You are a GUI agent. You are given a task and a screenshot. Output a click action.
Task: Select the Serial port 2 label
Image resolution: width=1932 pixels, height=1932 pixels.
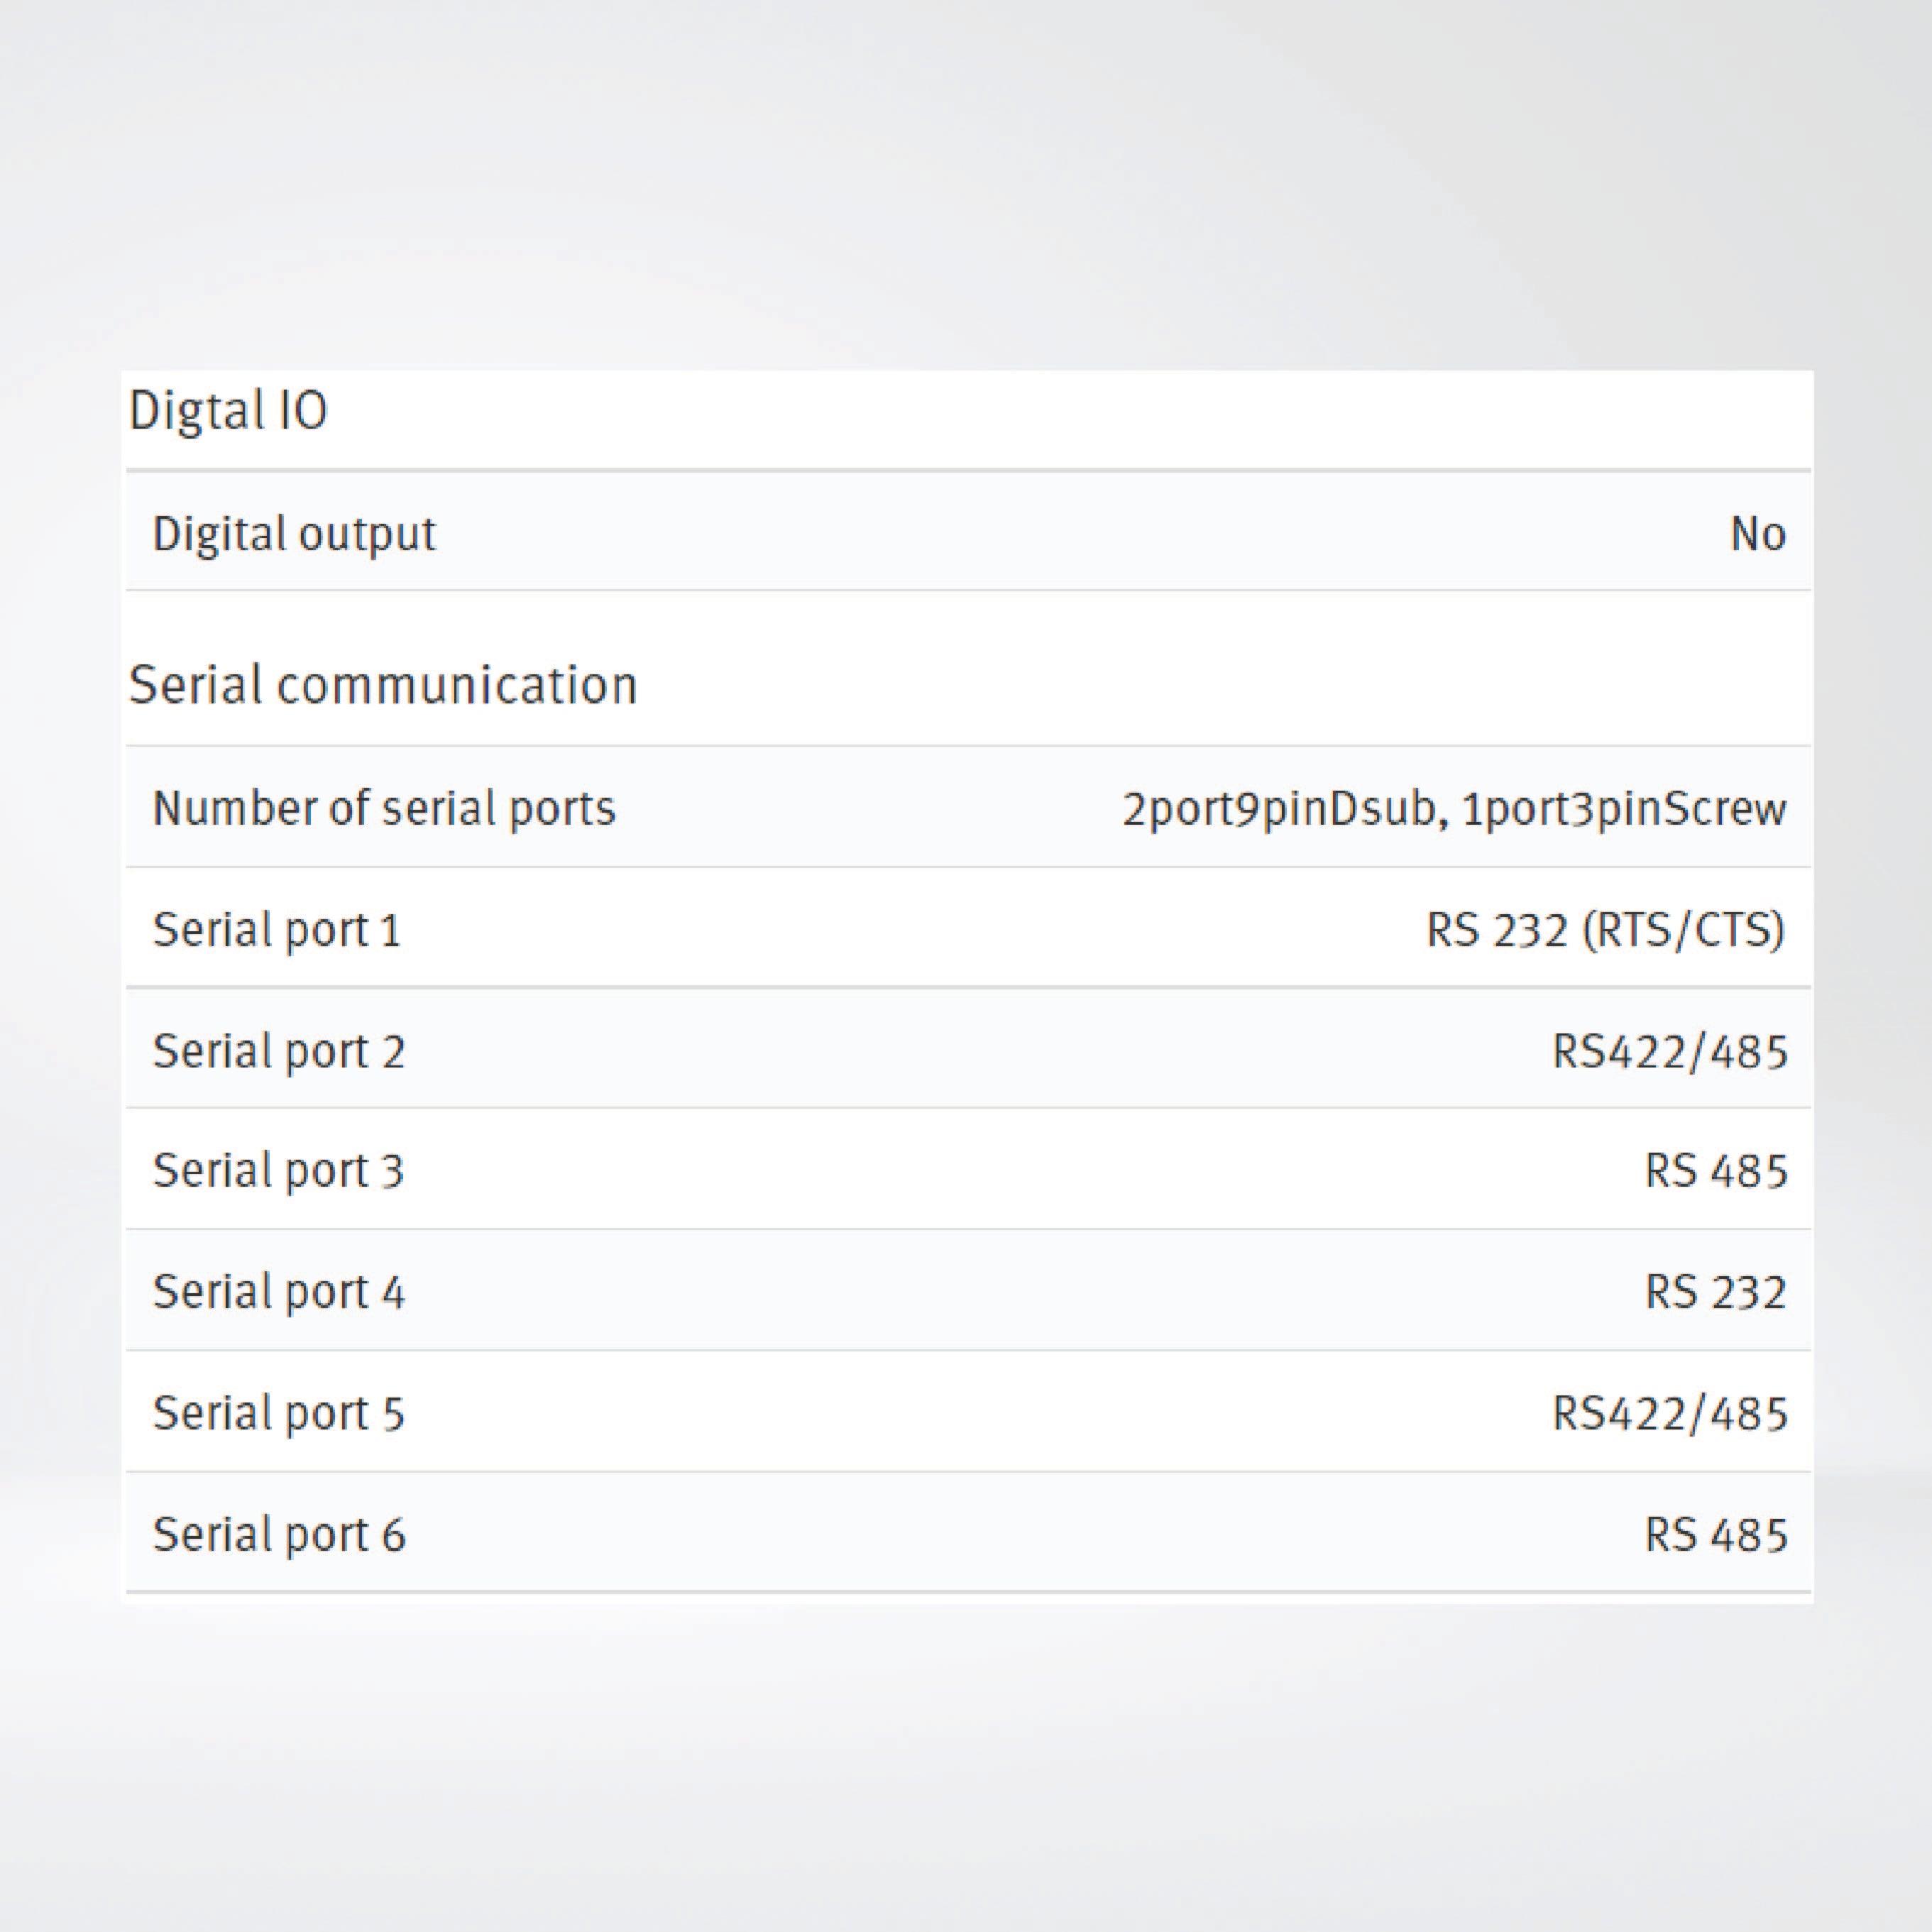[279, 1051]
